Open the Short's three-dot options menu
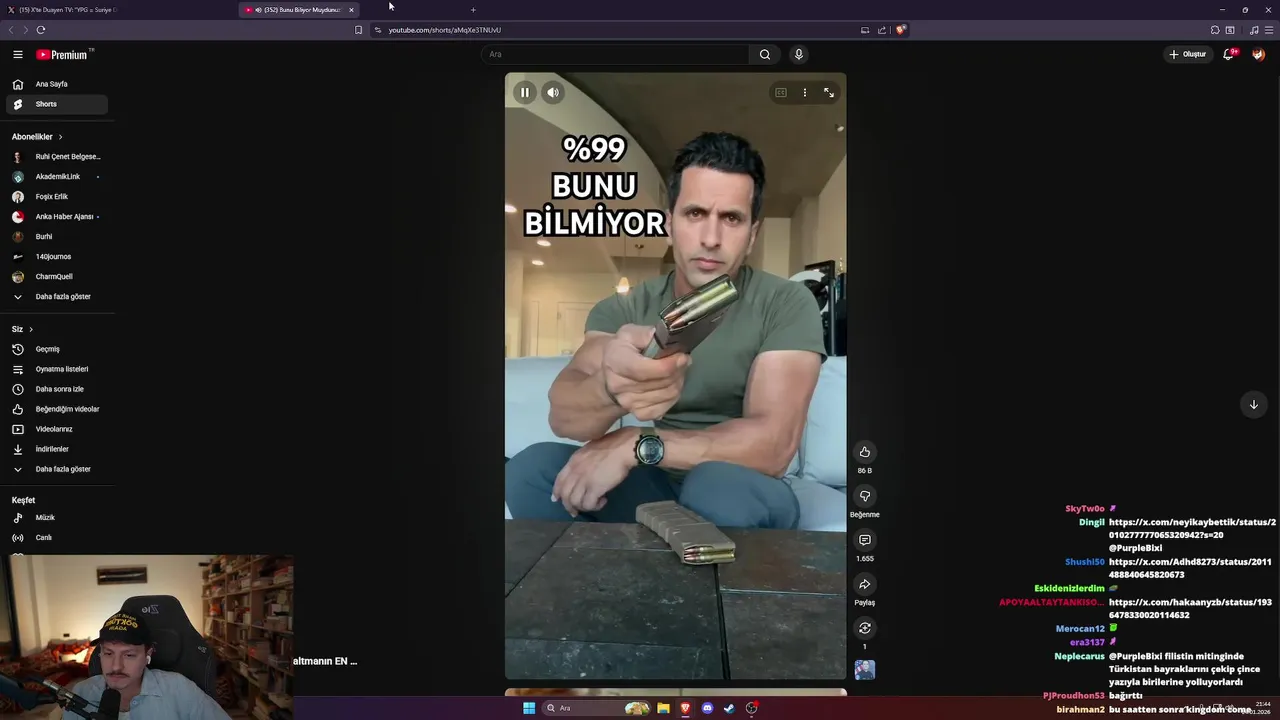 click(805, 93)
